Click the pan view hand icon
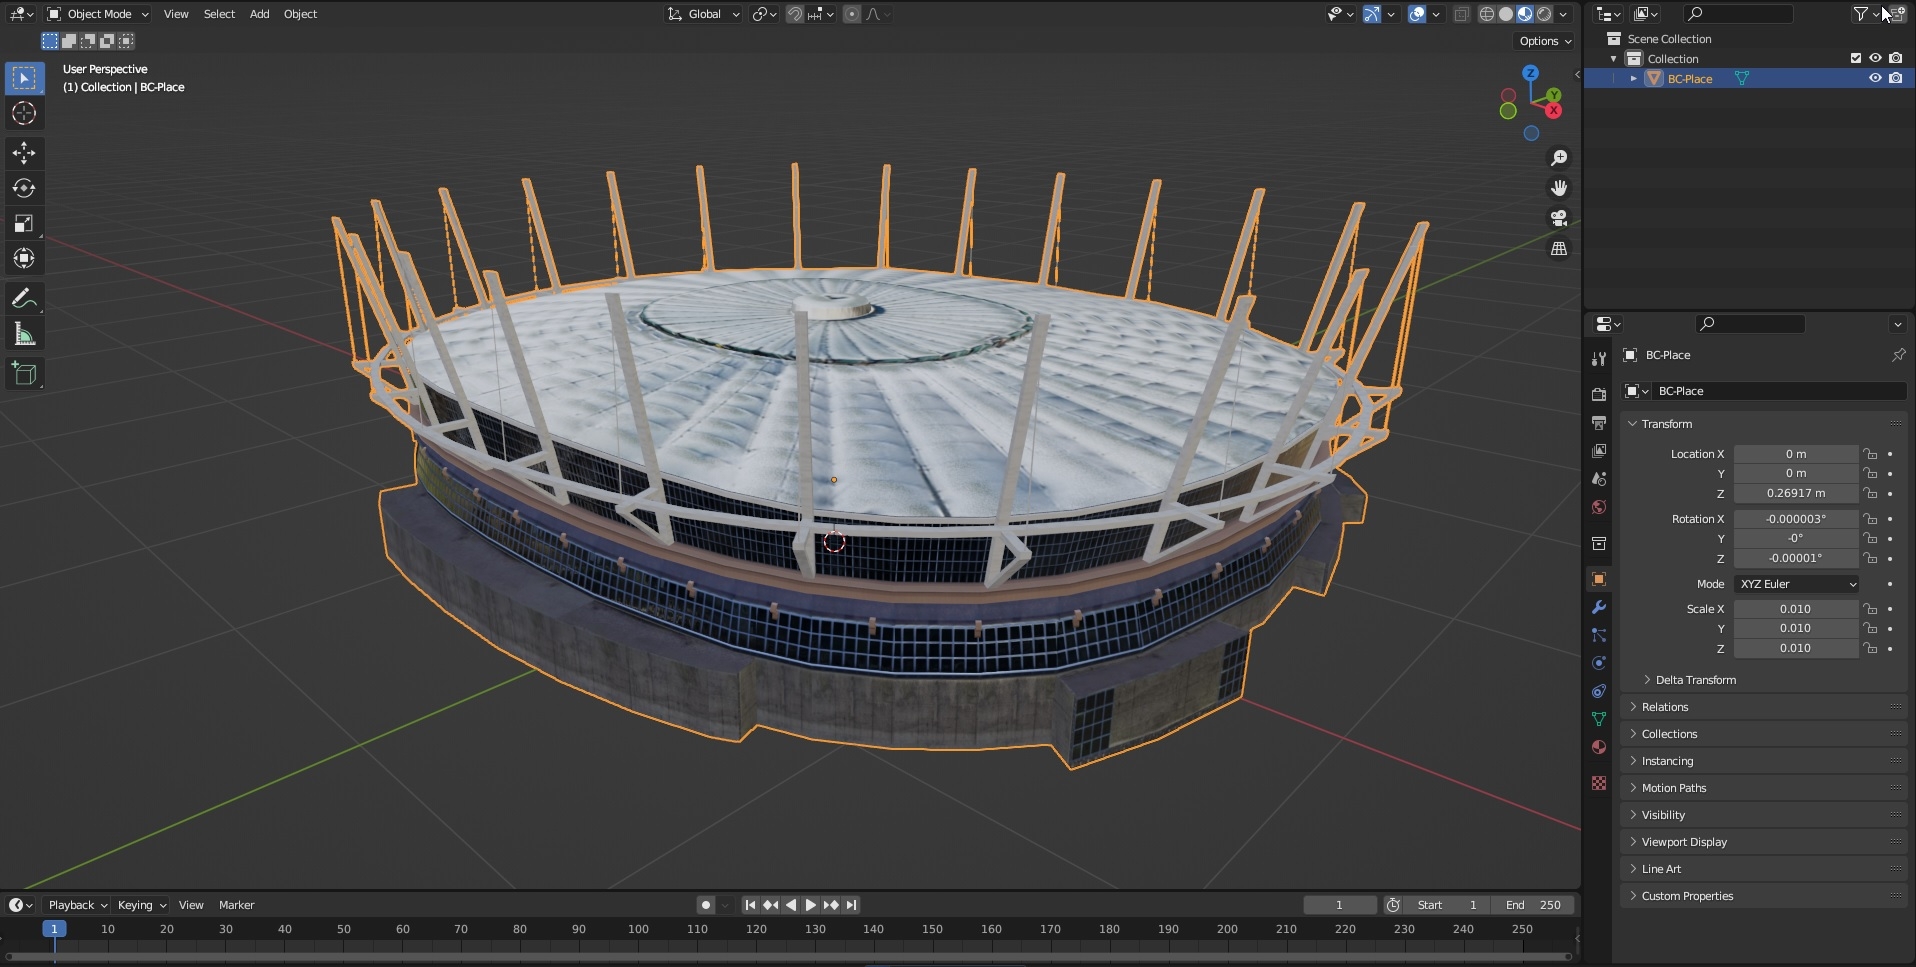This screenshot has width=1916, height=967. [x=1558, y=188]
